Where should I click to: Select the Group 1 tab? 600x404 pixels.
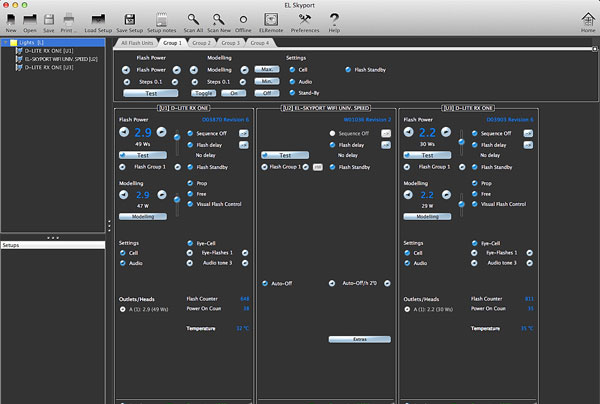coord(173,43)
